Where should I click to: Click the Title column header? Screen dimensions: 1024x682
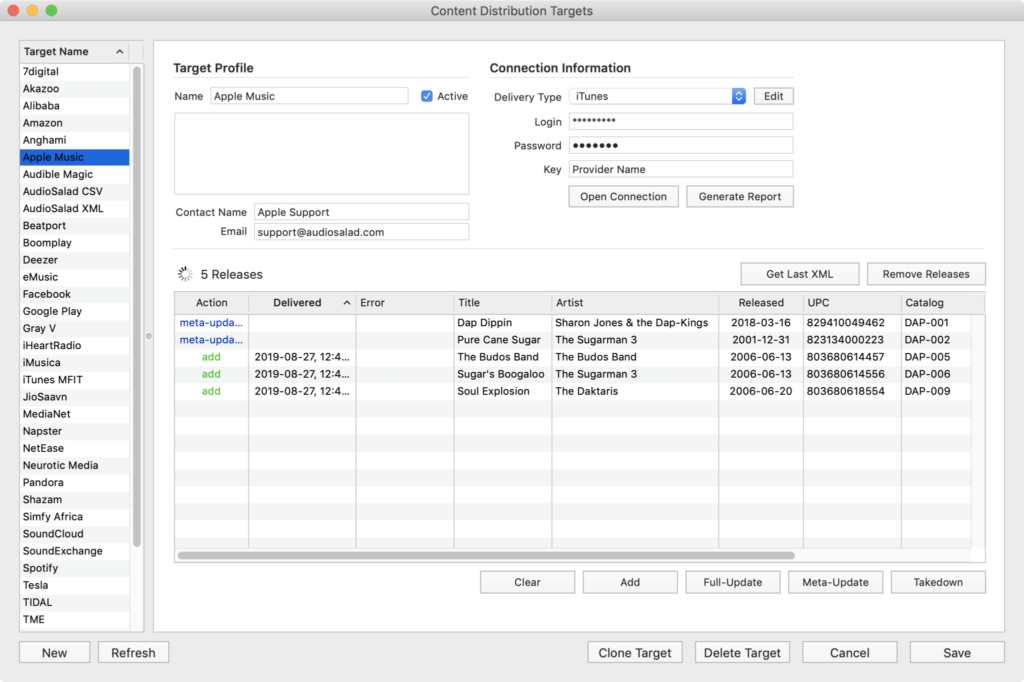pos(503,303)
